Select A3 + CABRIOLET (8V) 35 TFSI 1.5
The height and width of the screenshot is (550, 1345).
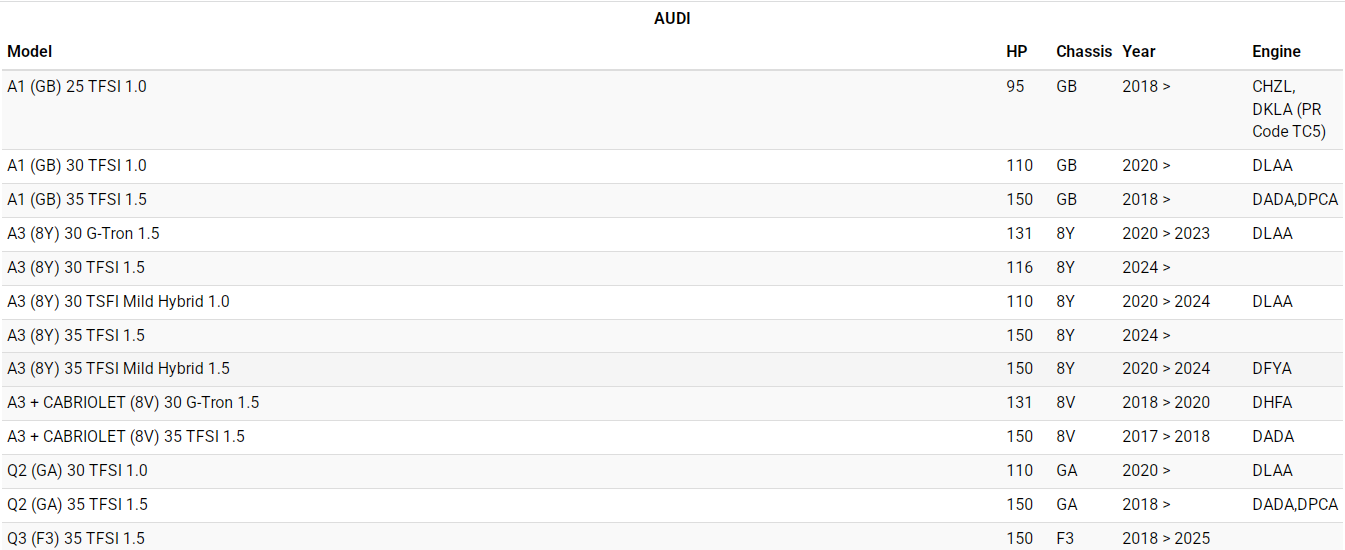point(126,437)
